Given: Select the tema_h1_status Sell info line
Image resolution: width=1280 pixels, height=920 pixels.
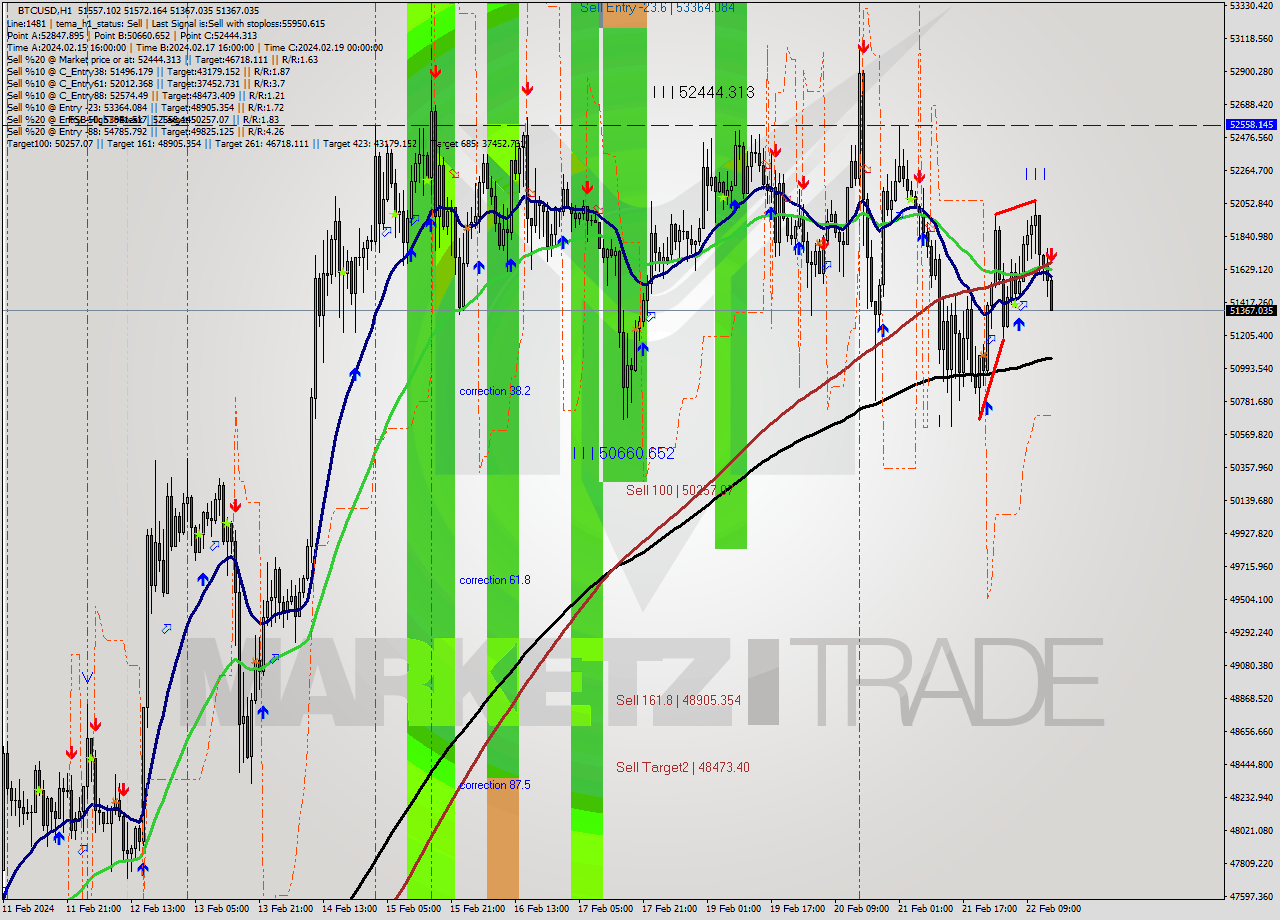Looking at the screenshot, I should [166, 23].
